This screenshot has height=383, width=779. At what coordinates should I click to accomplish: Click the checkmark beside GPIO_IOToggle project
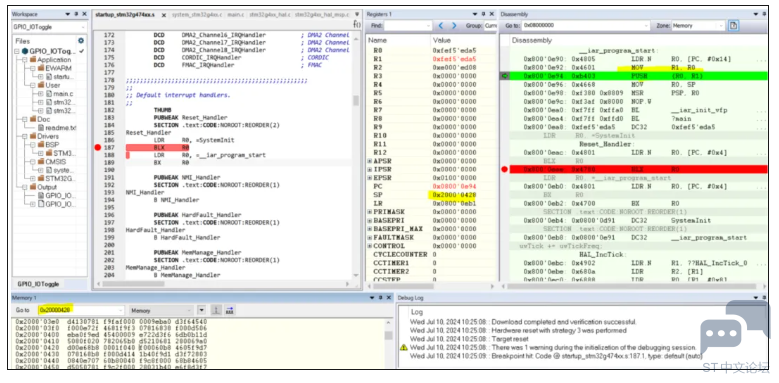(x=81, y=51)
